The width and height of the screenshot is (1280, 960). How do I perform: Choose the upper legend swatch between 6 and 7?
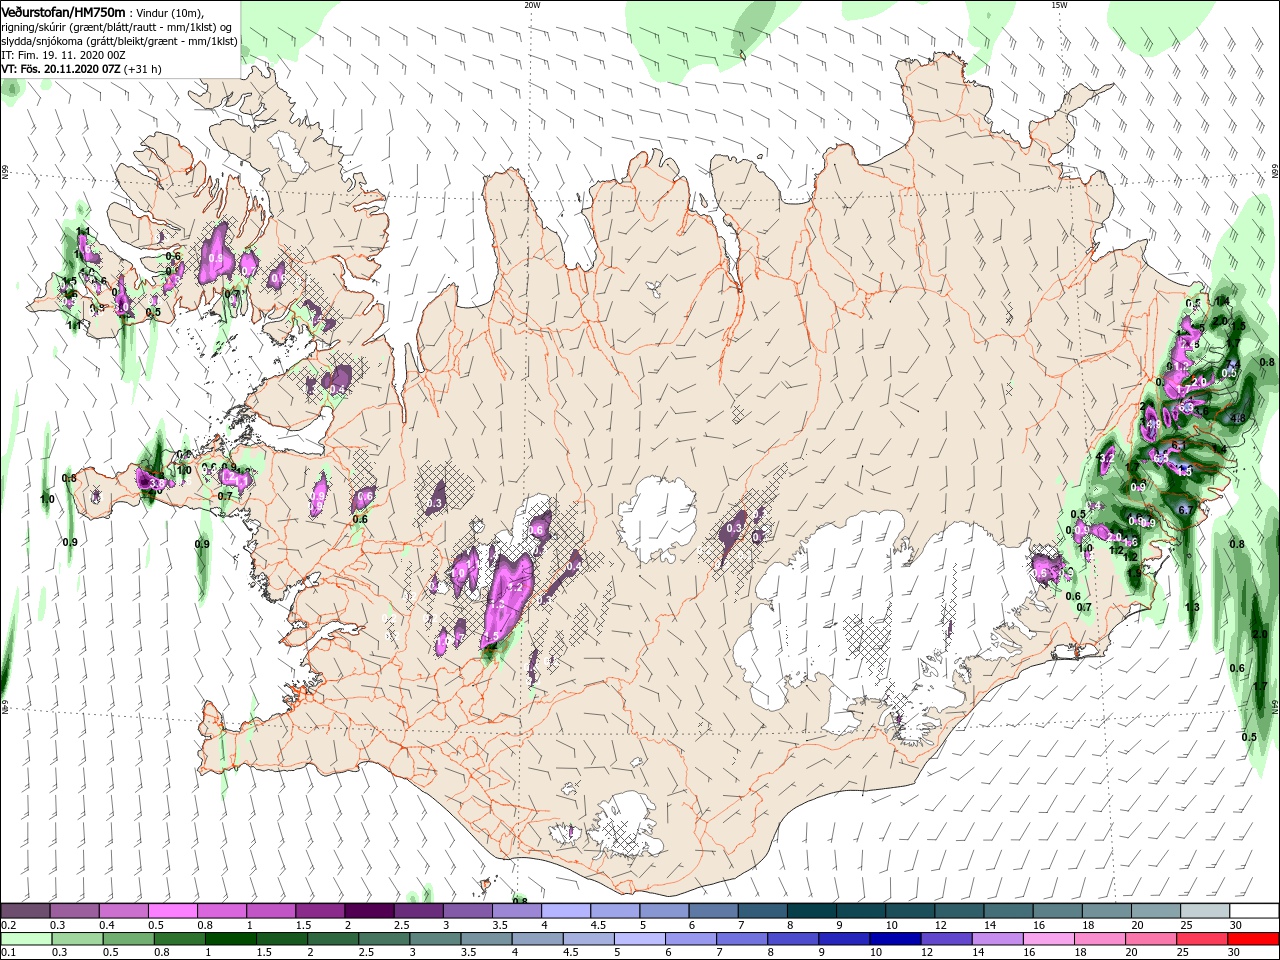click(x=711, y=911)
